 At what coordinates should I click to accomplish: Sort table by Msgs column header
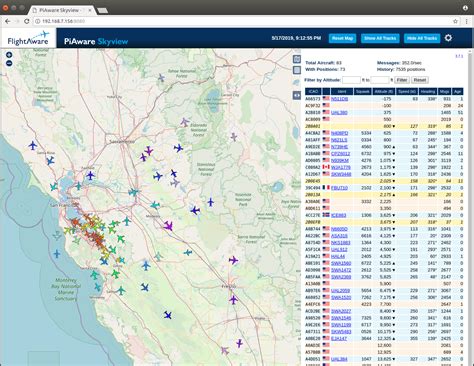[444, 91]
